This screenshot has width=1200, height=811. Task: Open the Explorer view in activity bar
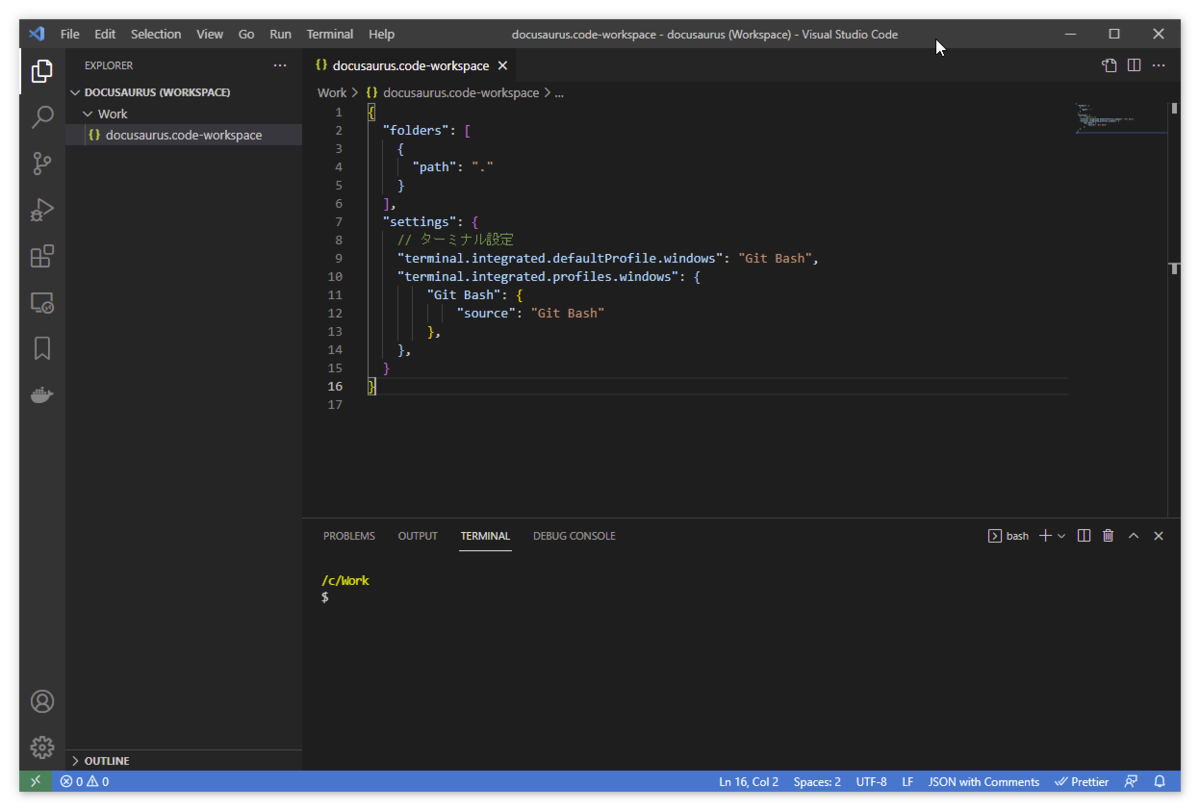pyautogui.click(x=42, y=71)
